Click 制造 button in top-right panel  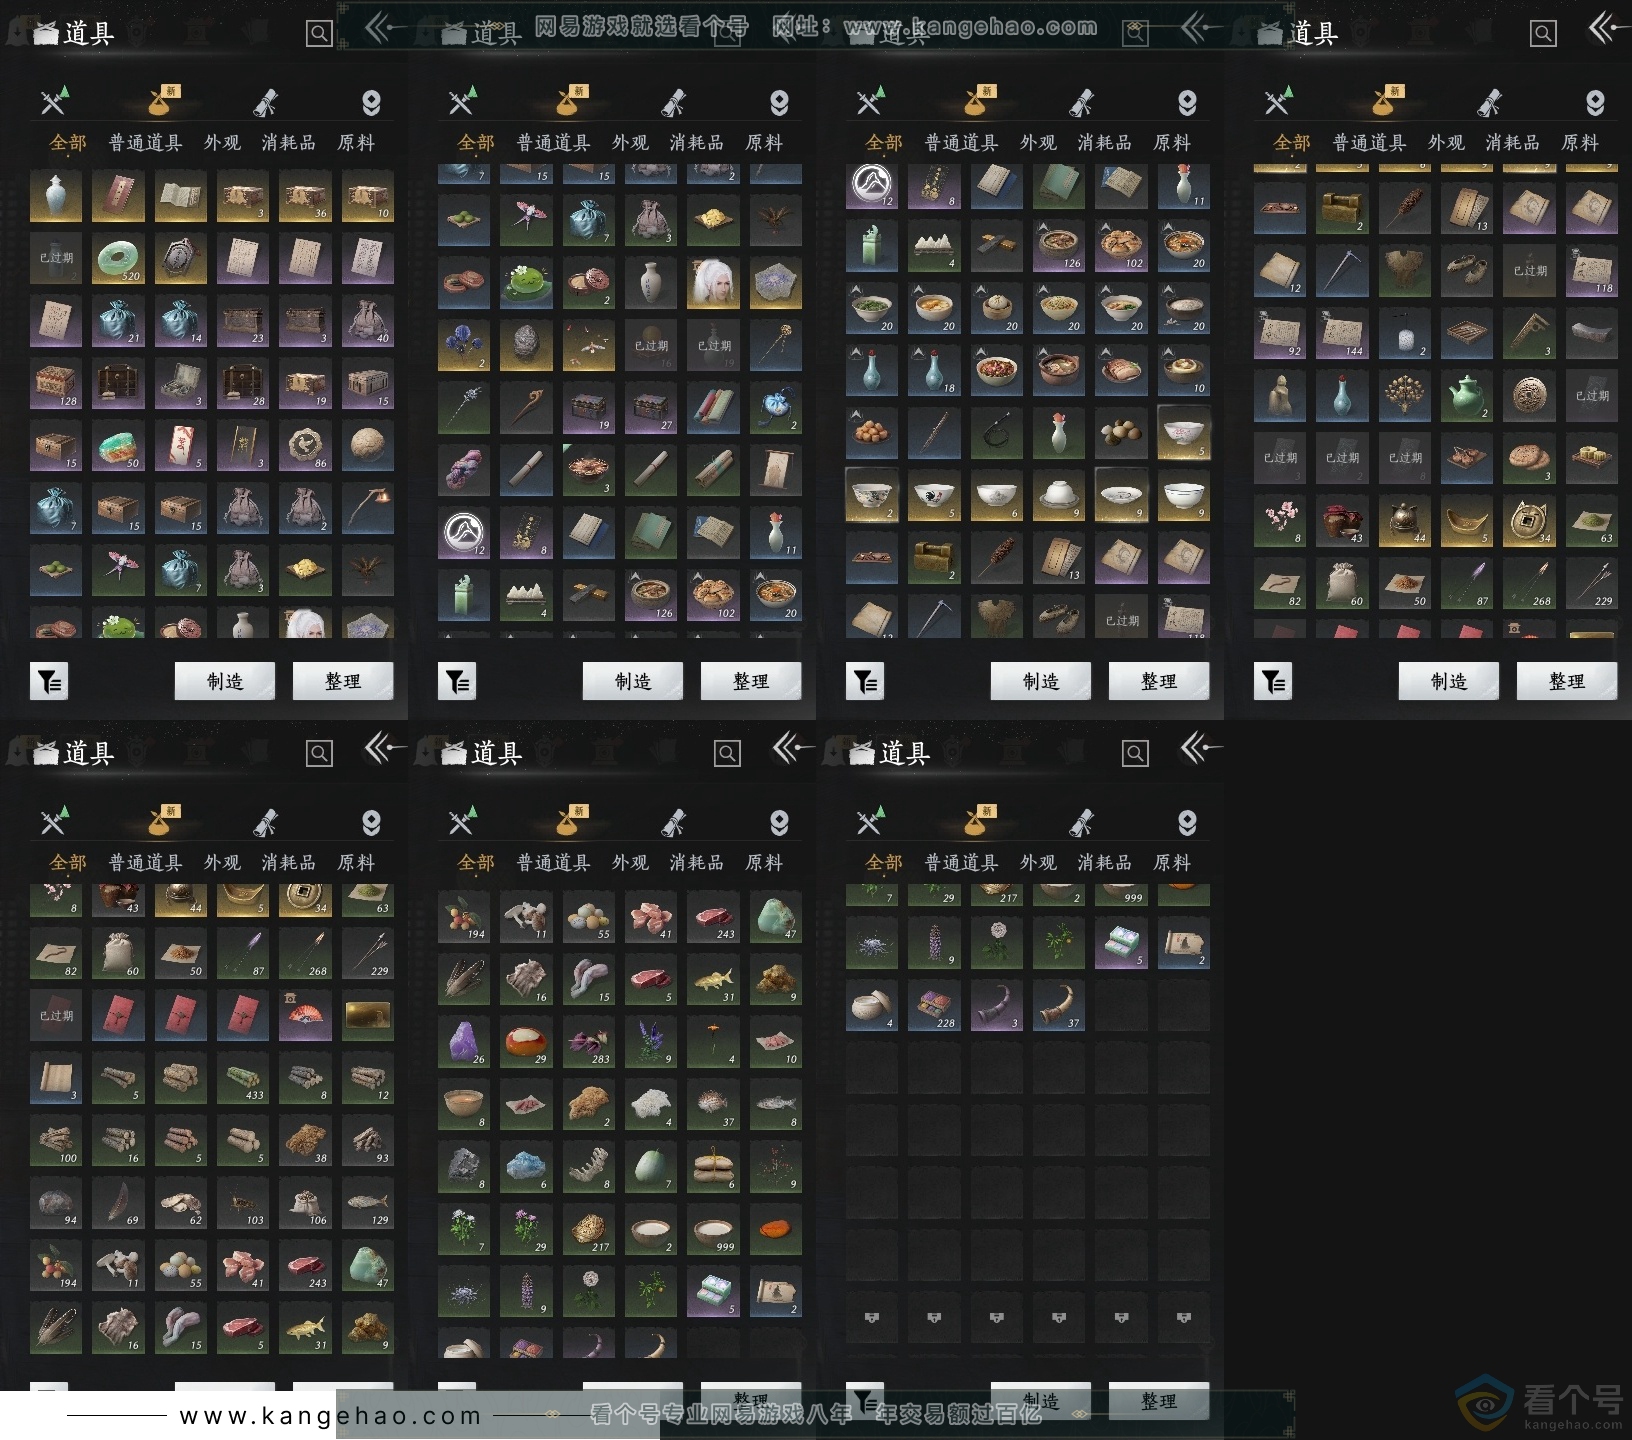click(1449, 681)
